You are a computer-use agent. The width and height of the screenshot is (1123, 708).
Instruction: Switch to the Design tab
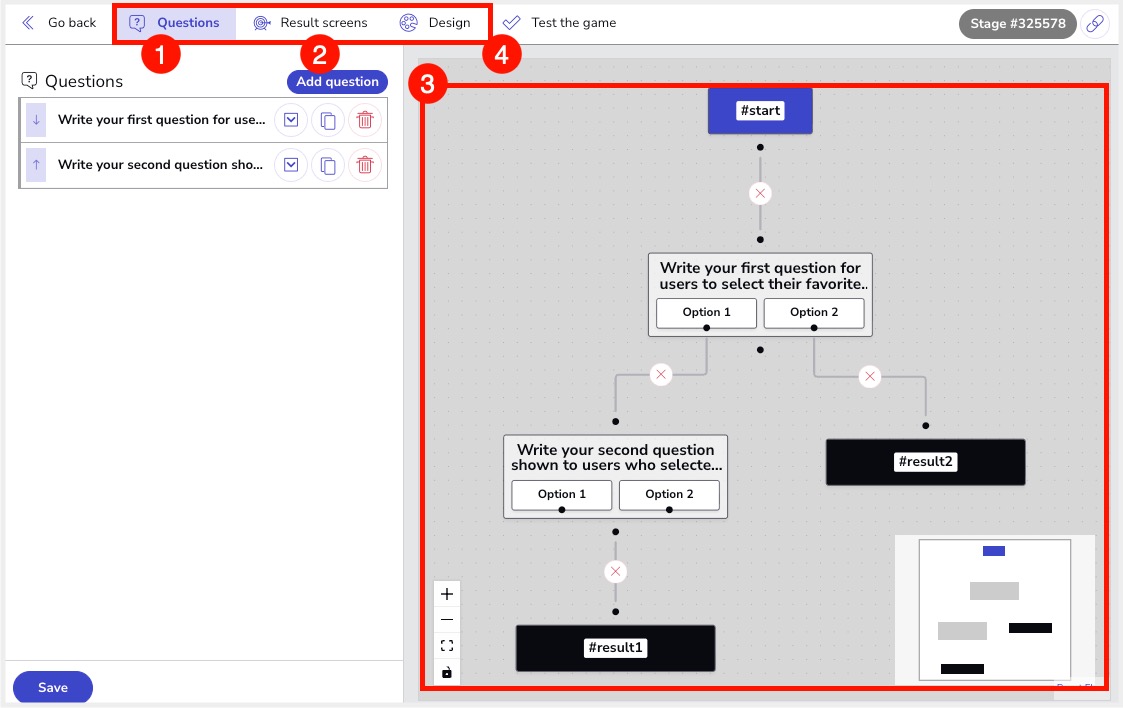click(x=435, y=23)
